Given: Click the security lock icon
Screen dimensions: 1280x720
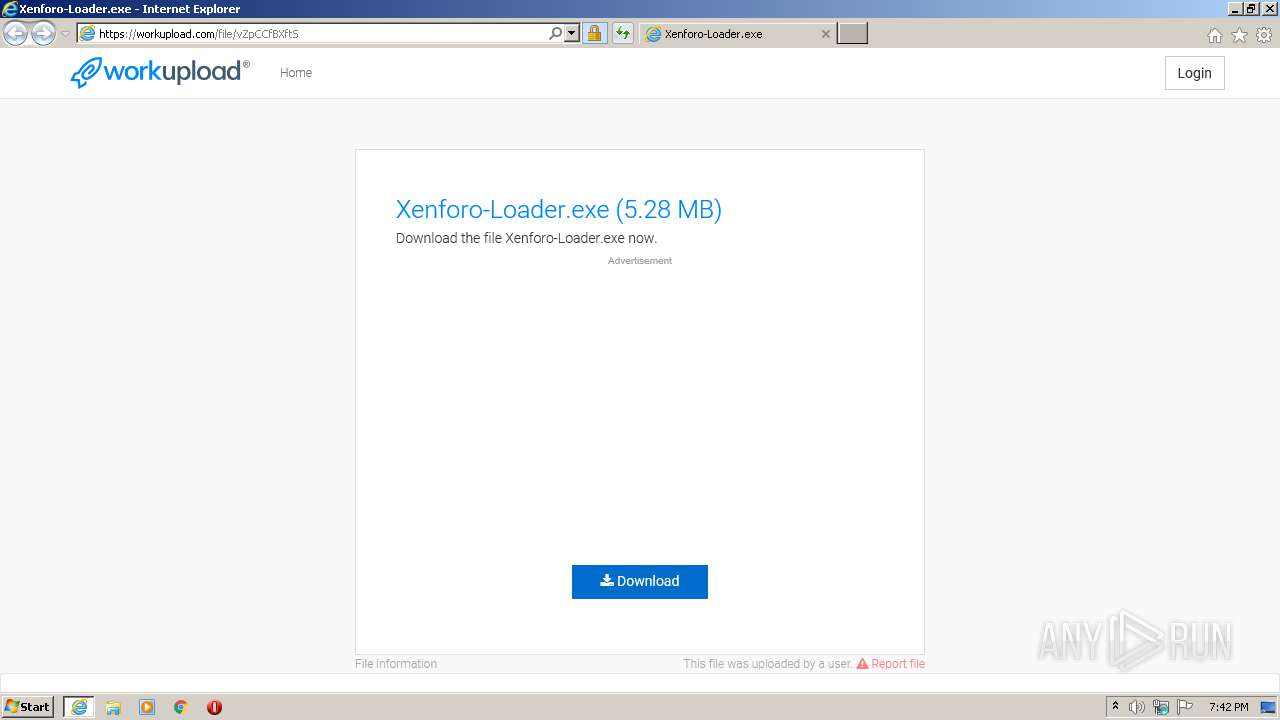Looking at the screenshot, I should pyautogui.click(x=594, y=34).
